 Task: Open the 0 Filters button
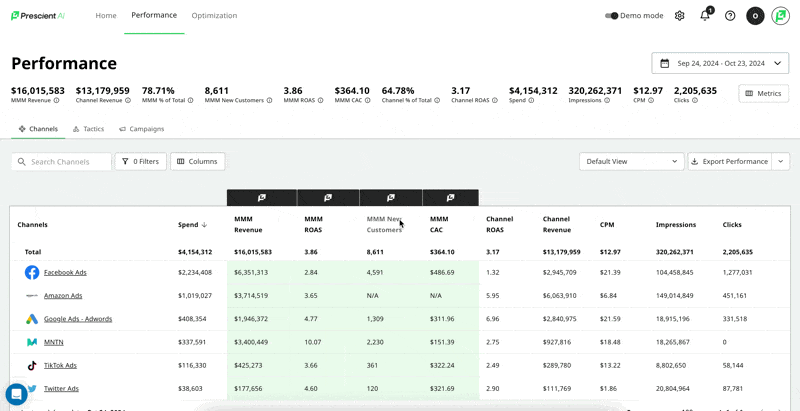(x=141, y=161)
